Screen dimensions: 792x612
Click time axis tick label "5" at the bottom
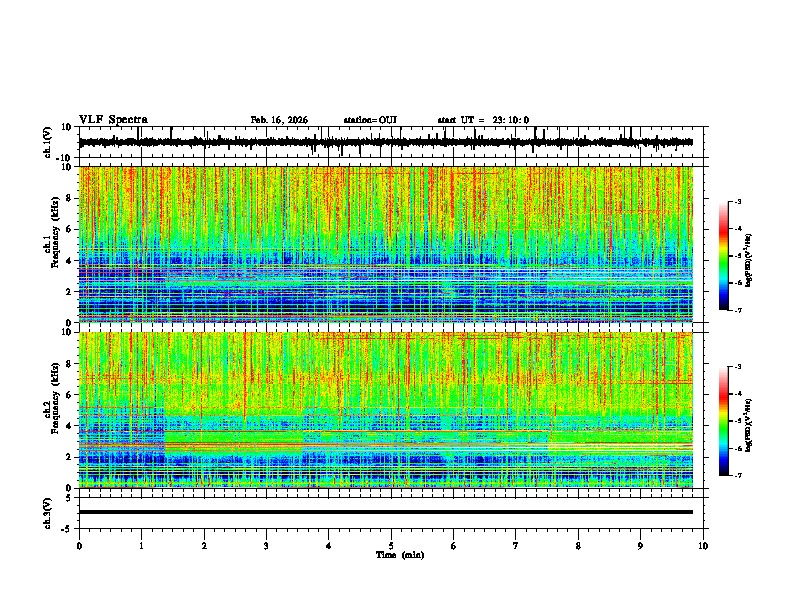tap(391, 546)
